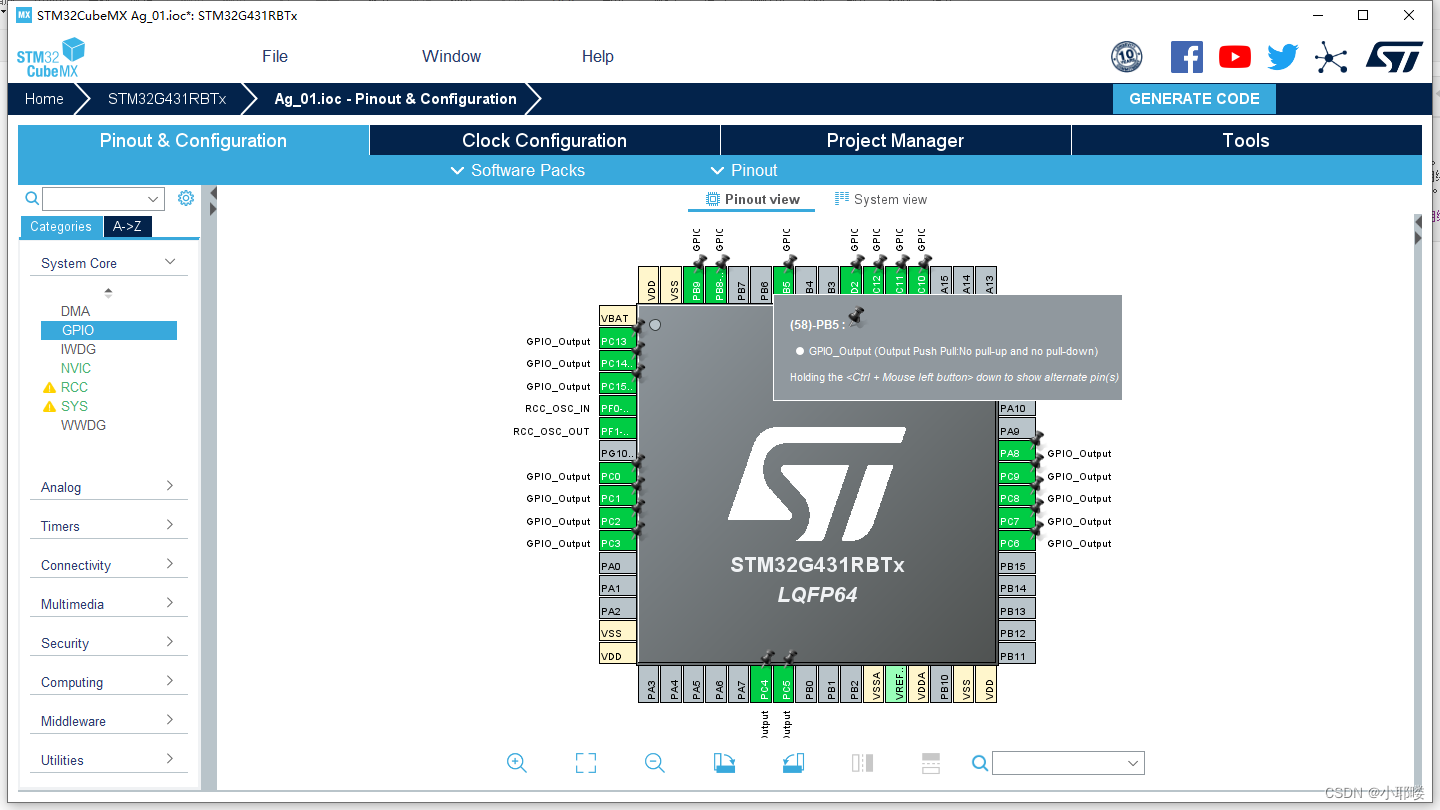
Task: Click the GENERATE CODE button
Action: [x=1194, y=98]
